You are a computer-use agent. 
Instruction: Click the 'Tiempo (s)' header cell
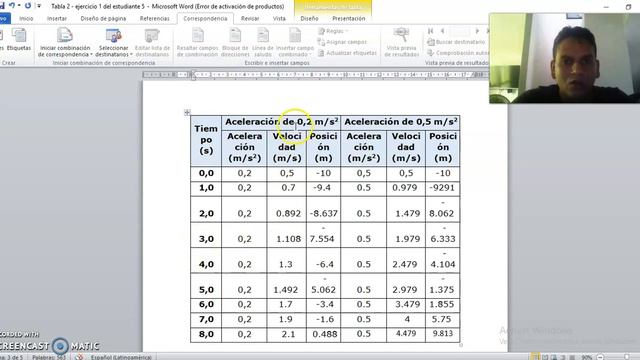pos(206,140)
